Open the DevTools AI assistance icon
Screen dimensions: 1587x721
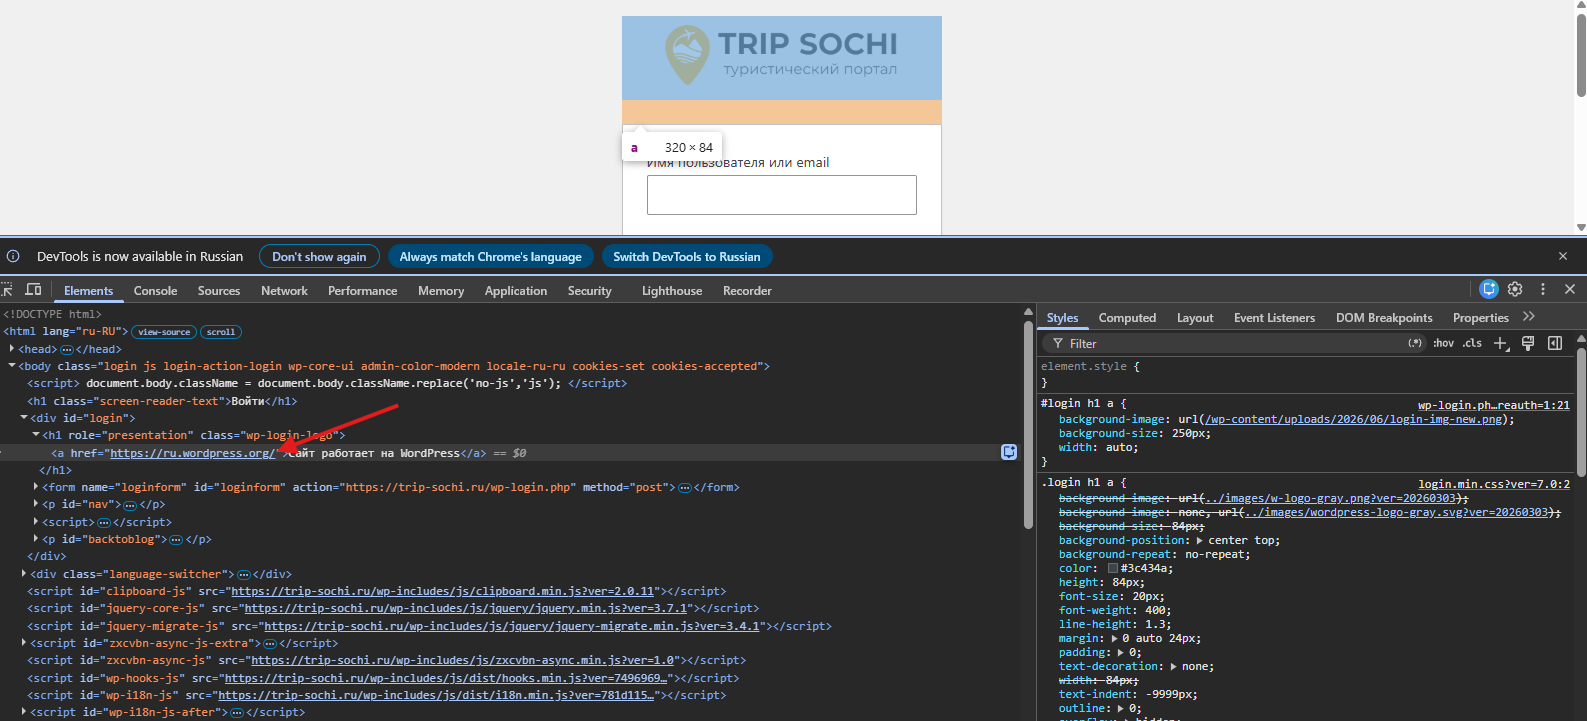[1489, 289]
